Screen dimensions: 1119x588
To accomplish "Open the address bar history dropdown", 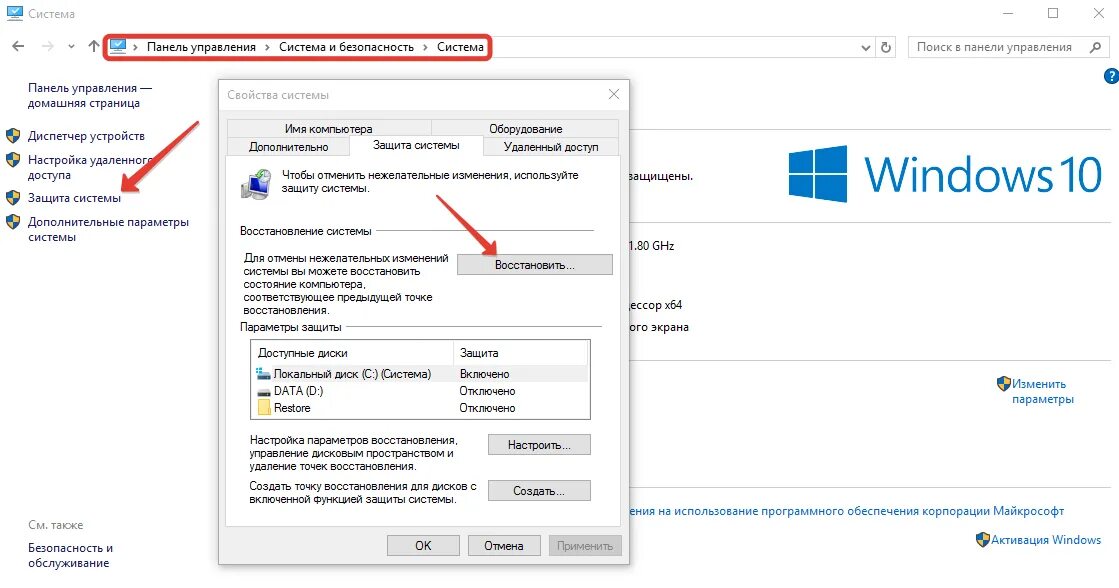I will tap(866, 48).
